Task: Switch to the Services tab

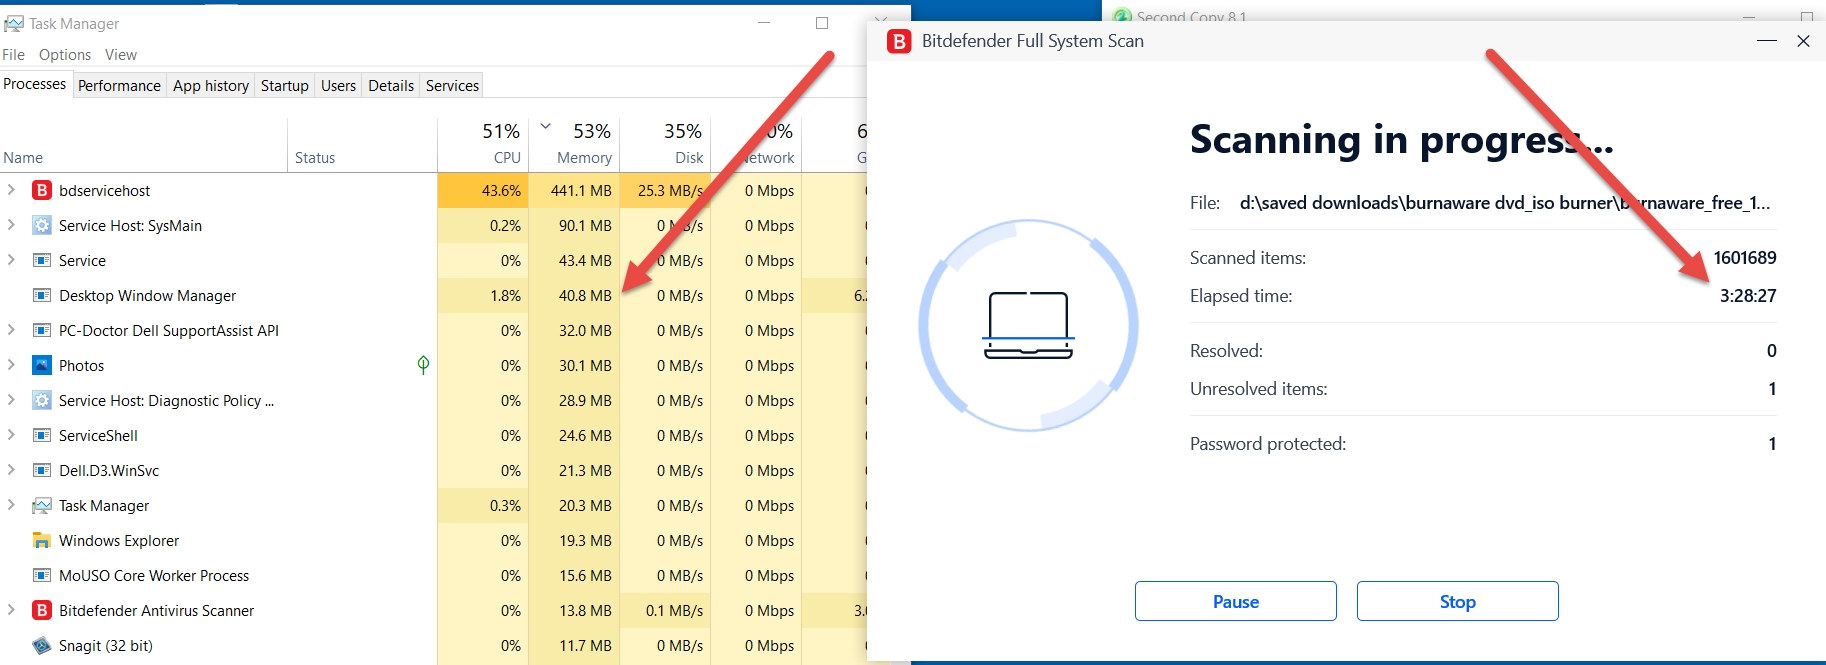Action: click(452, 86)
